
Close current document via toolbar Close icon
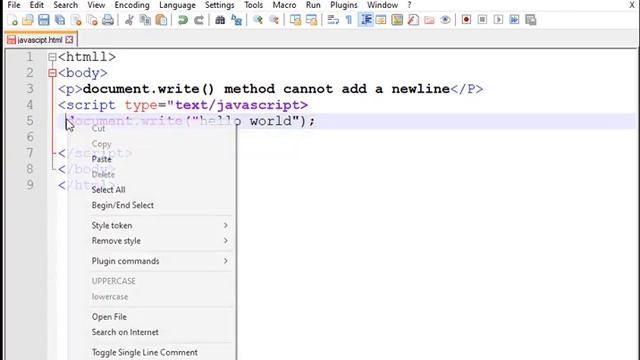(x=76, y=20)
